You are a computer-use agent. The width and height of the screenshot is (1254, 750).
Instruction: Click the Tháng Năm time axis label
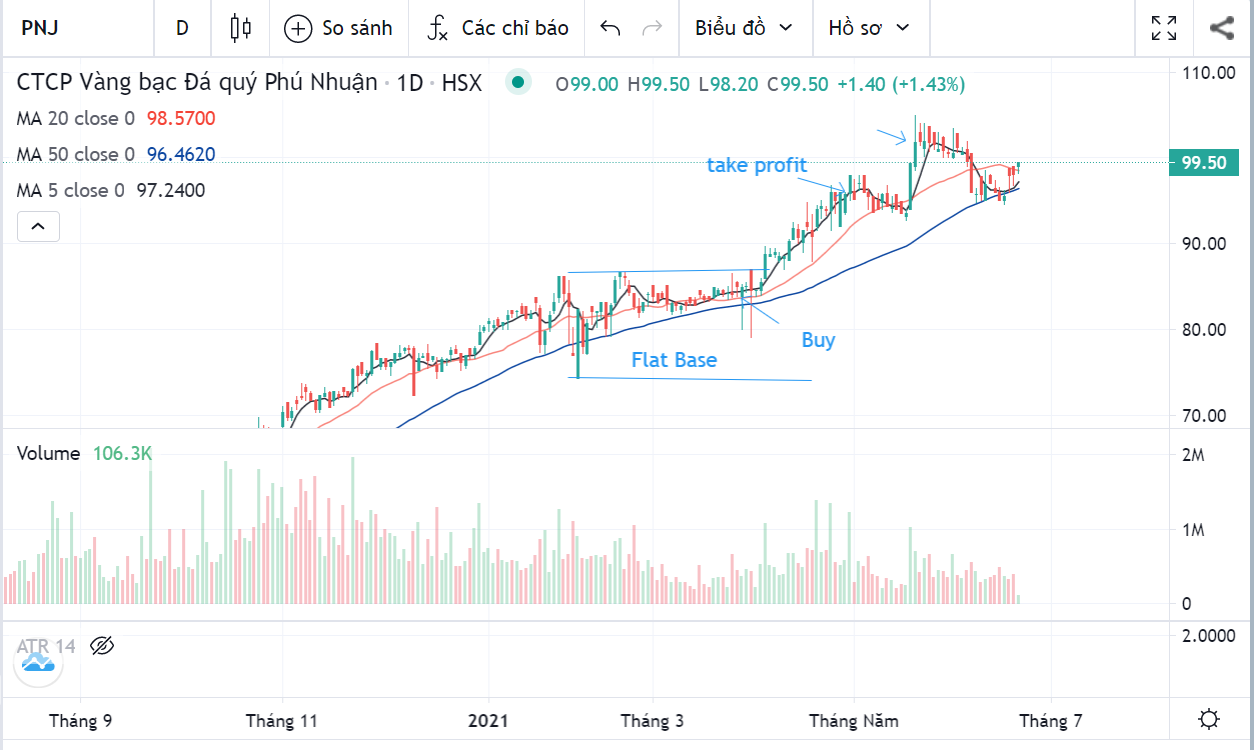854,720
